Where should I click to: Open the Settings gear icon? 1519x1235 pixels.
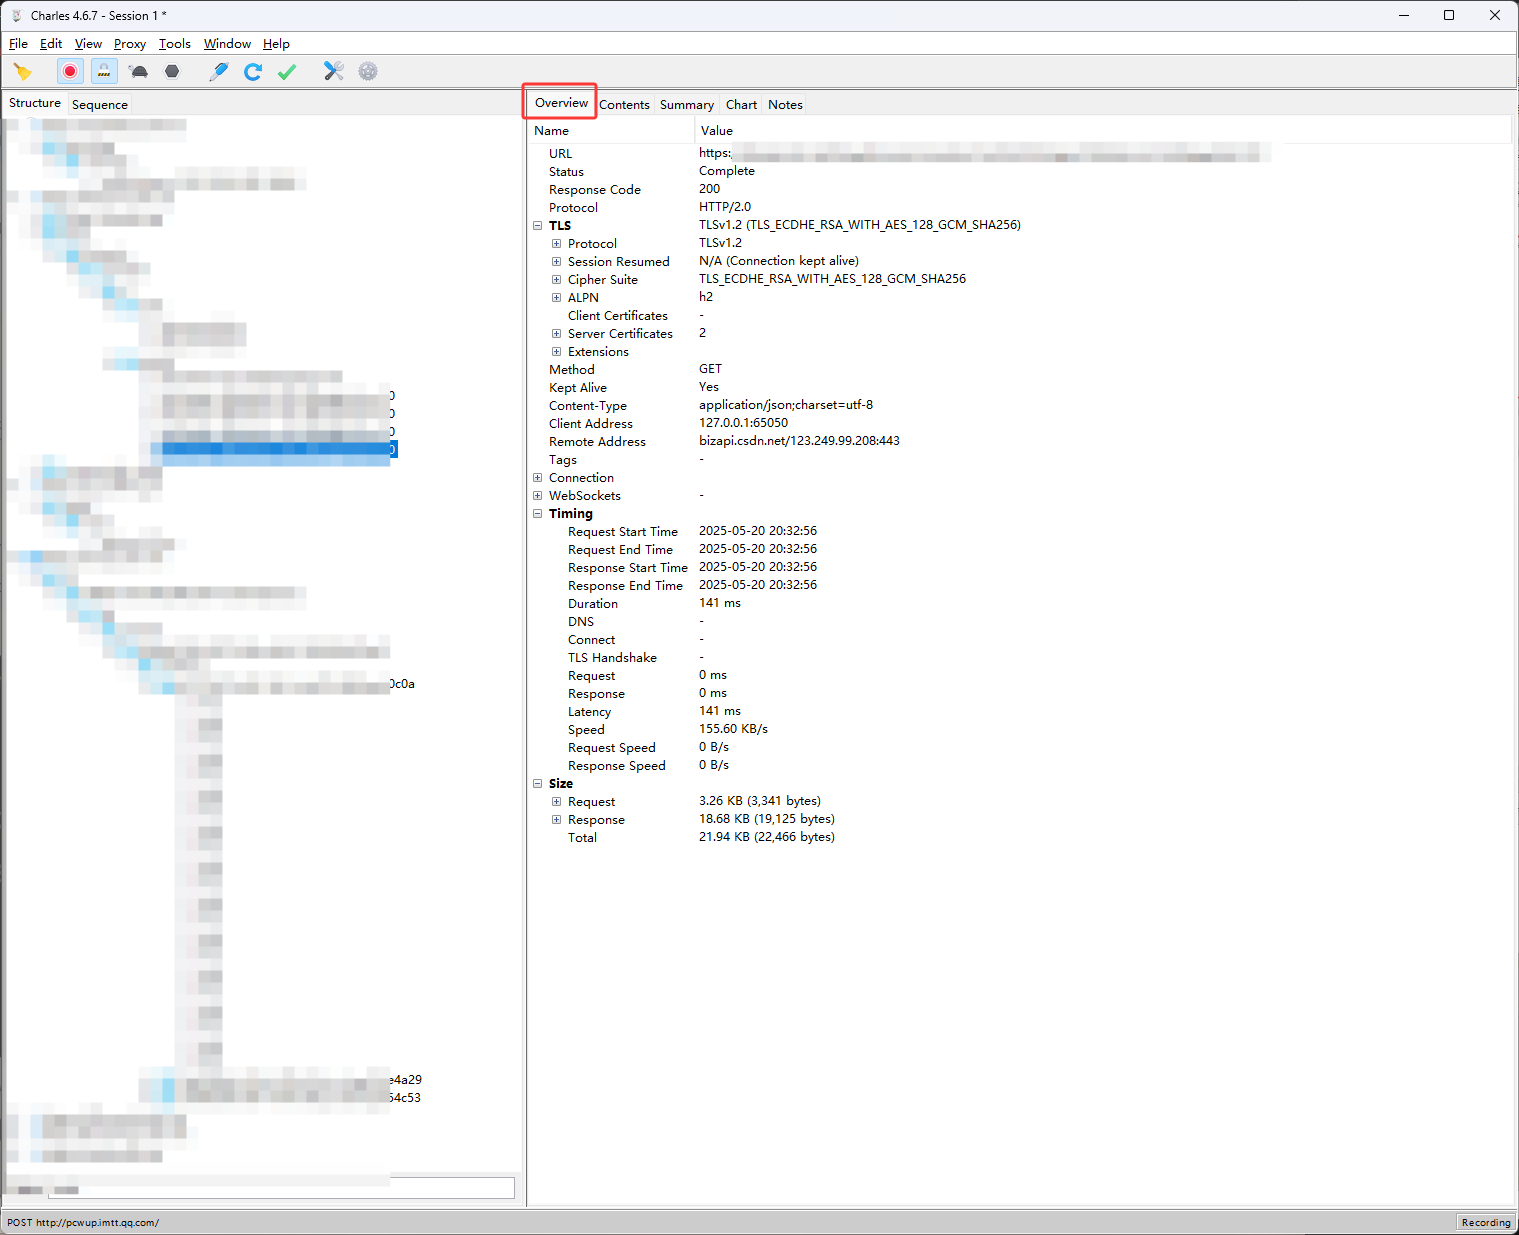tap(368, 71)
